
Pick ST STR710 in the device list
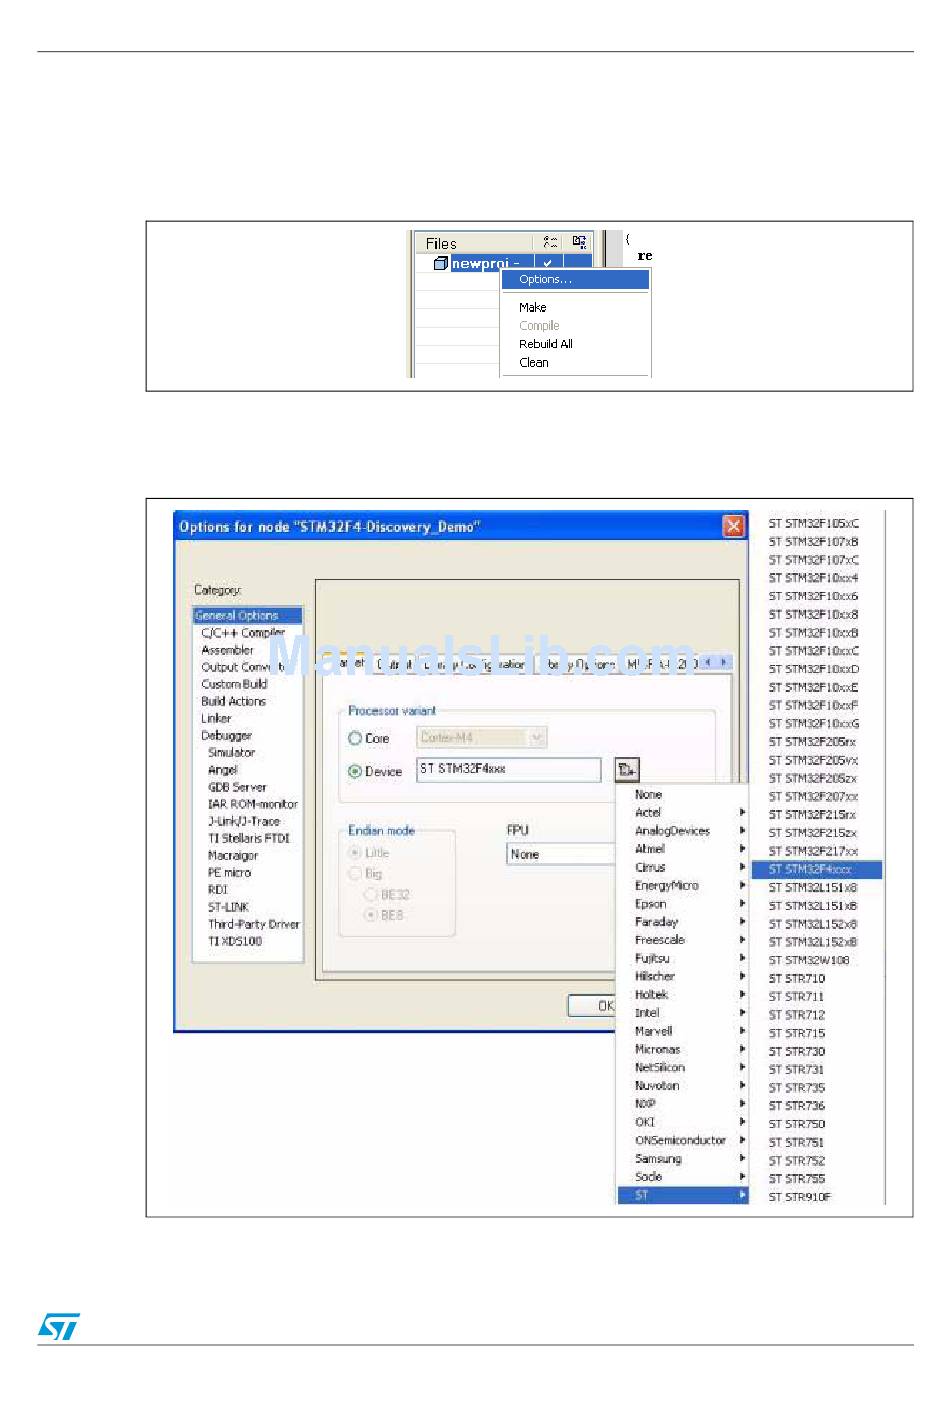coord(797,979)
